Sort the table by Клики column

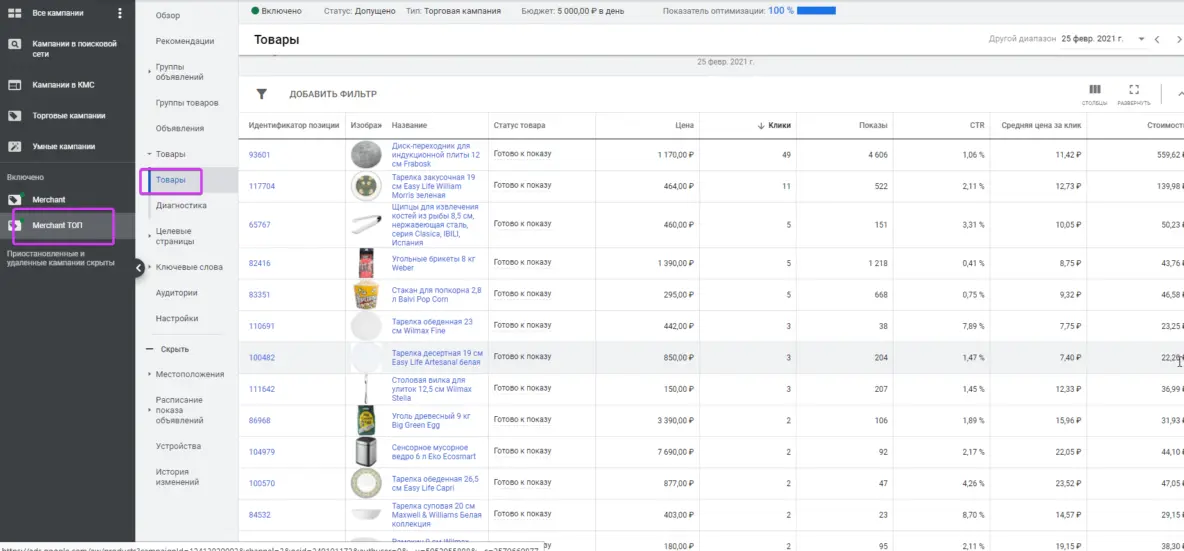pyautogui.click(x=778, y=125)
